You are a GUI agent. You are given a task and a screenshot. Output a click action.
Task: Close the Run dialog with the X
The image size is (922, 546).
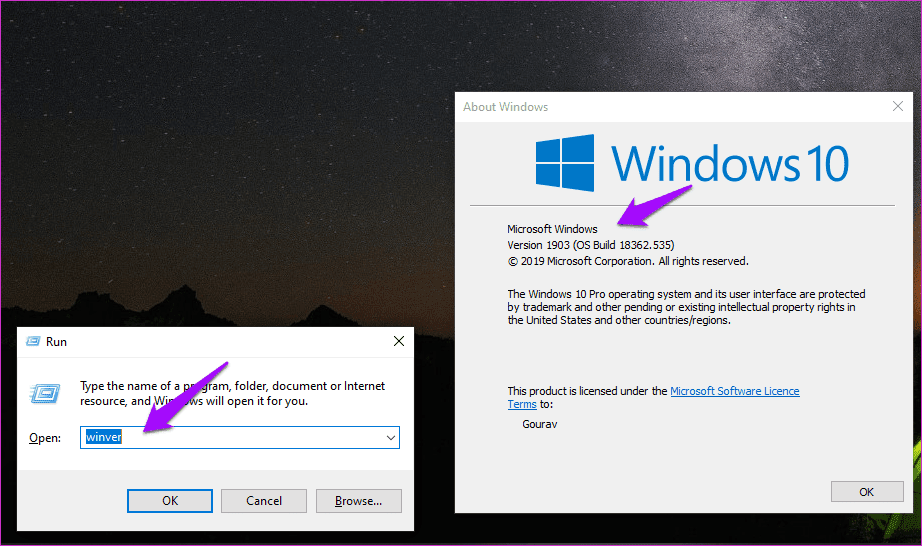(399, 341)
